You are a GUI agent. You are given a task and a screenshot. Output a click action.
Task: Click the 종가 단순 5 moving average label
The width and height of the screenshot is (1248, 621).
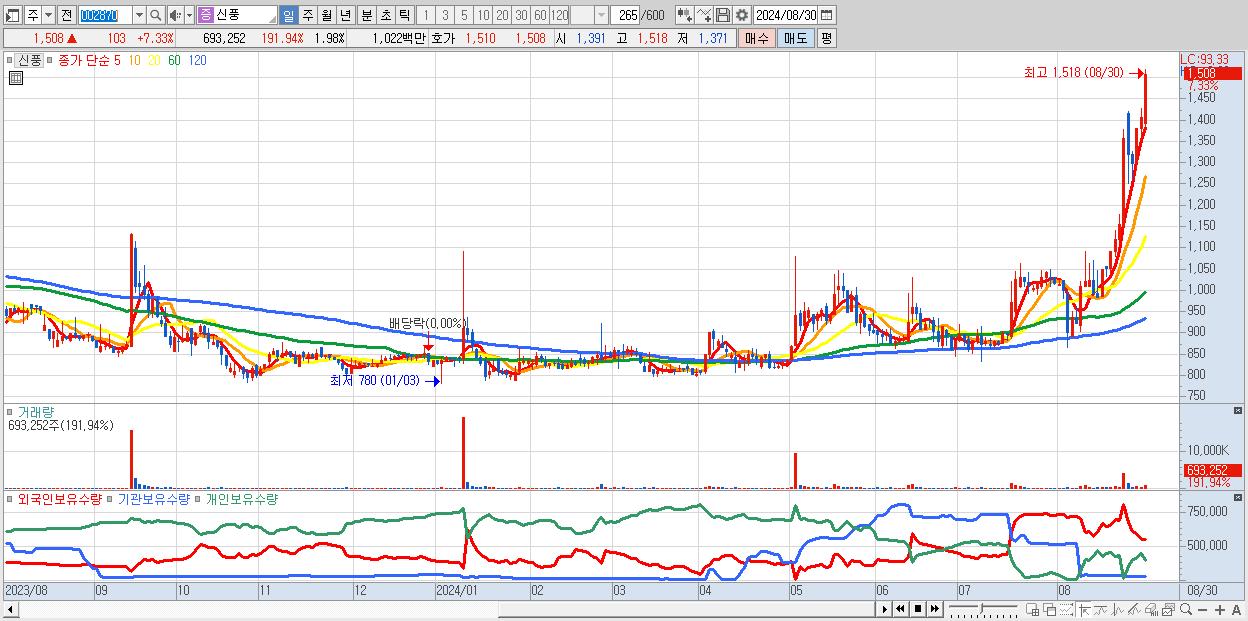click(89, 60)
